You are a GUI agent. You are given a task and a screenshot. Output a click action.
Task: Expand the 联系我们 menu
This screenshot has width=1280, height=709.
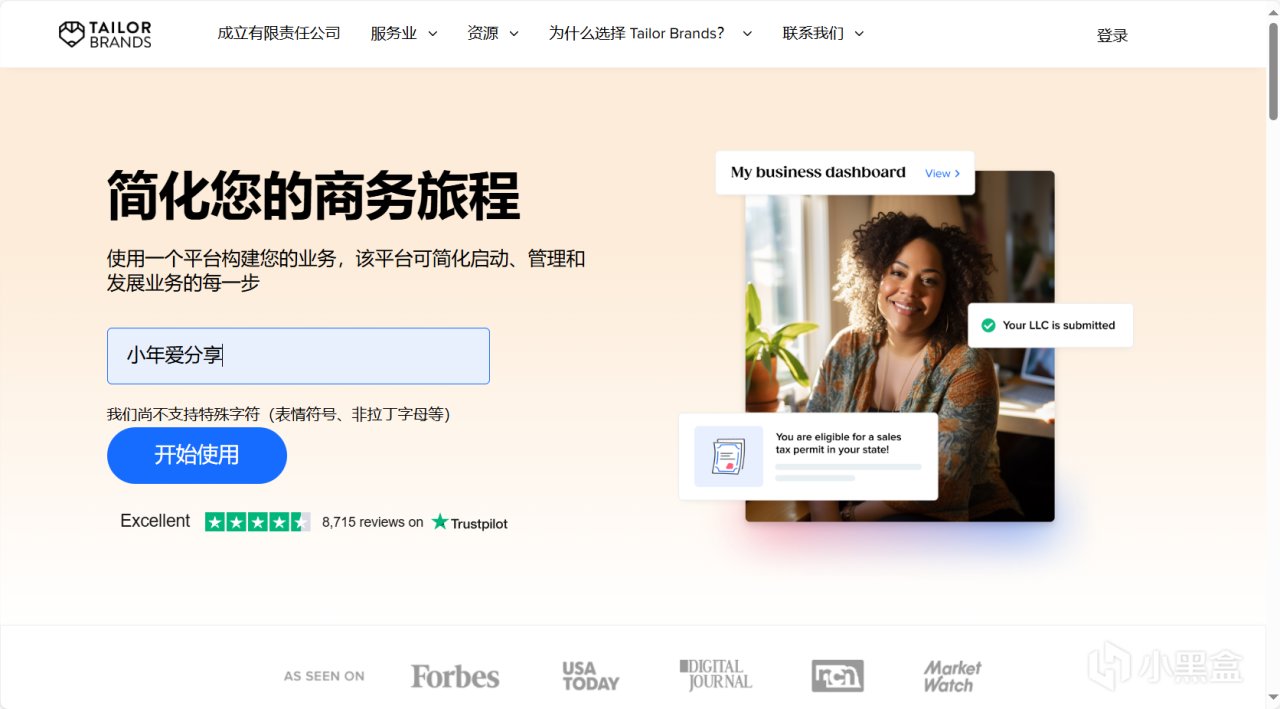click(x=823, y=33)
